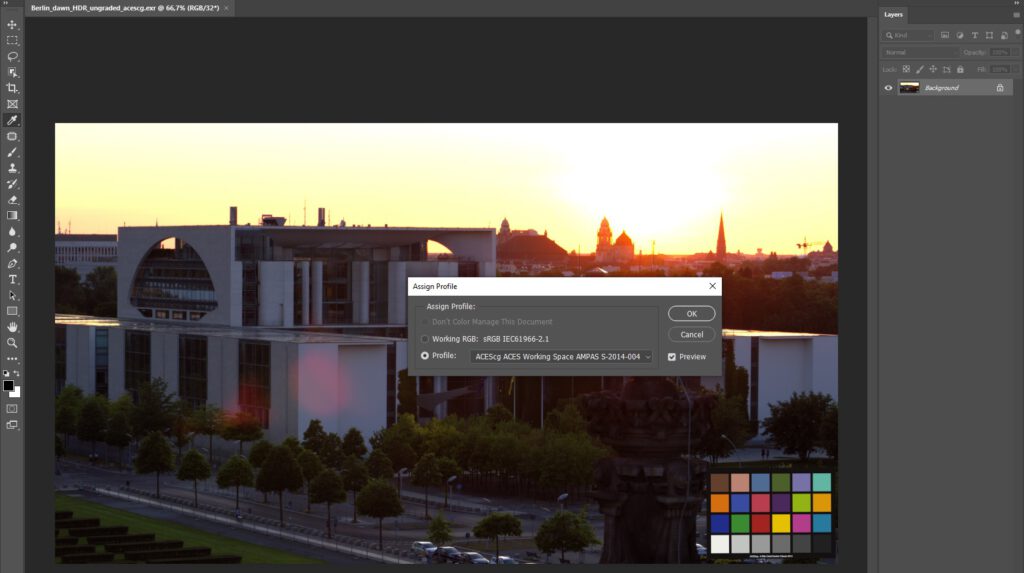Select the Lasso tool
Screen dimensions: 1024x573
click(12, 56)
